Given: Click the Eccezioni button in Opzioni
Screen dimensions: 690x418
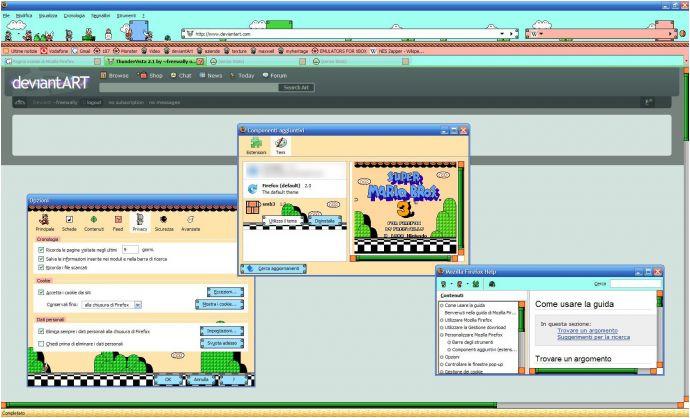Looking at the screenshot, I should [x=225, y=292].
